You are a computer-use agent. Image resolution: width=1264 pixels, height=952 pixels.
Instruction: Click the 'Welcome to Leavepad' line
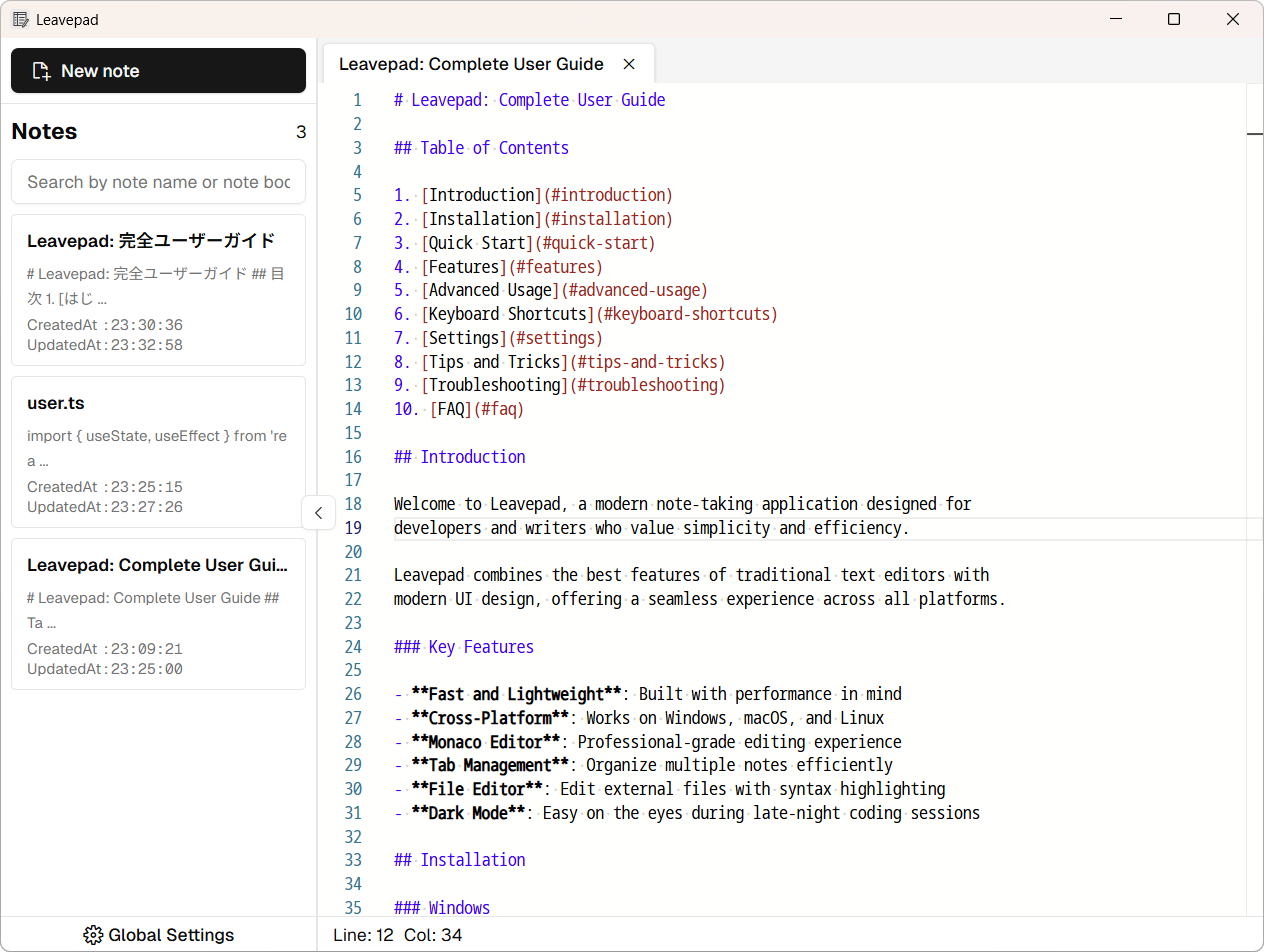pyautogui.click(x=682, y=504)
